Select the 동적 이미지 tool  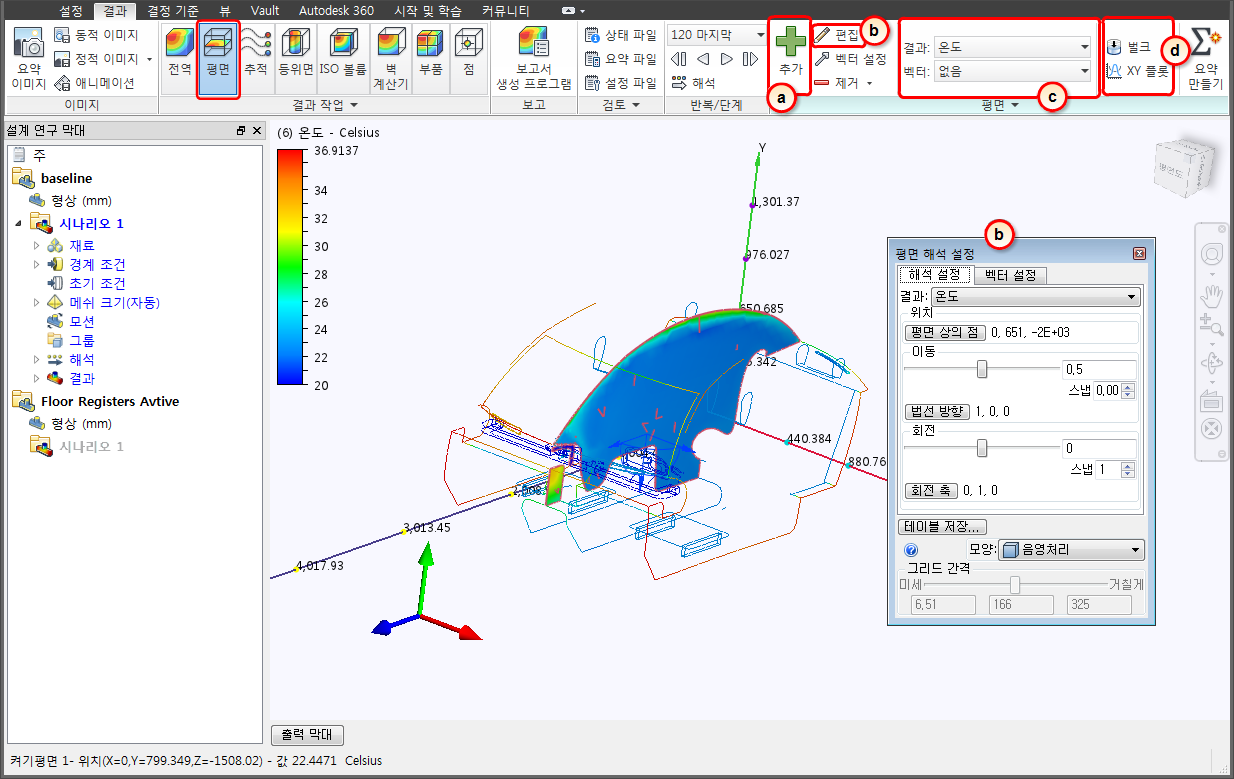[97, 35]
